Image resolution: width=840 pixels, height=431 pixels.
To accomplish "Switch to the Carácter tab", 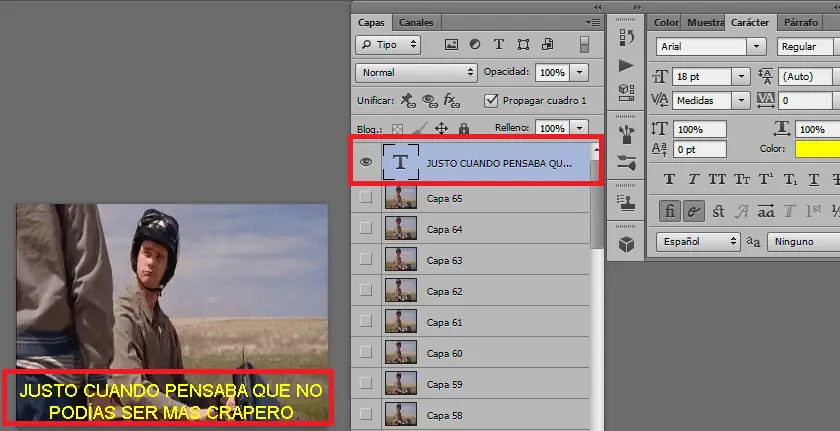I will 750,22.
